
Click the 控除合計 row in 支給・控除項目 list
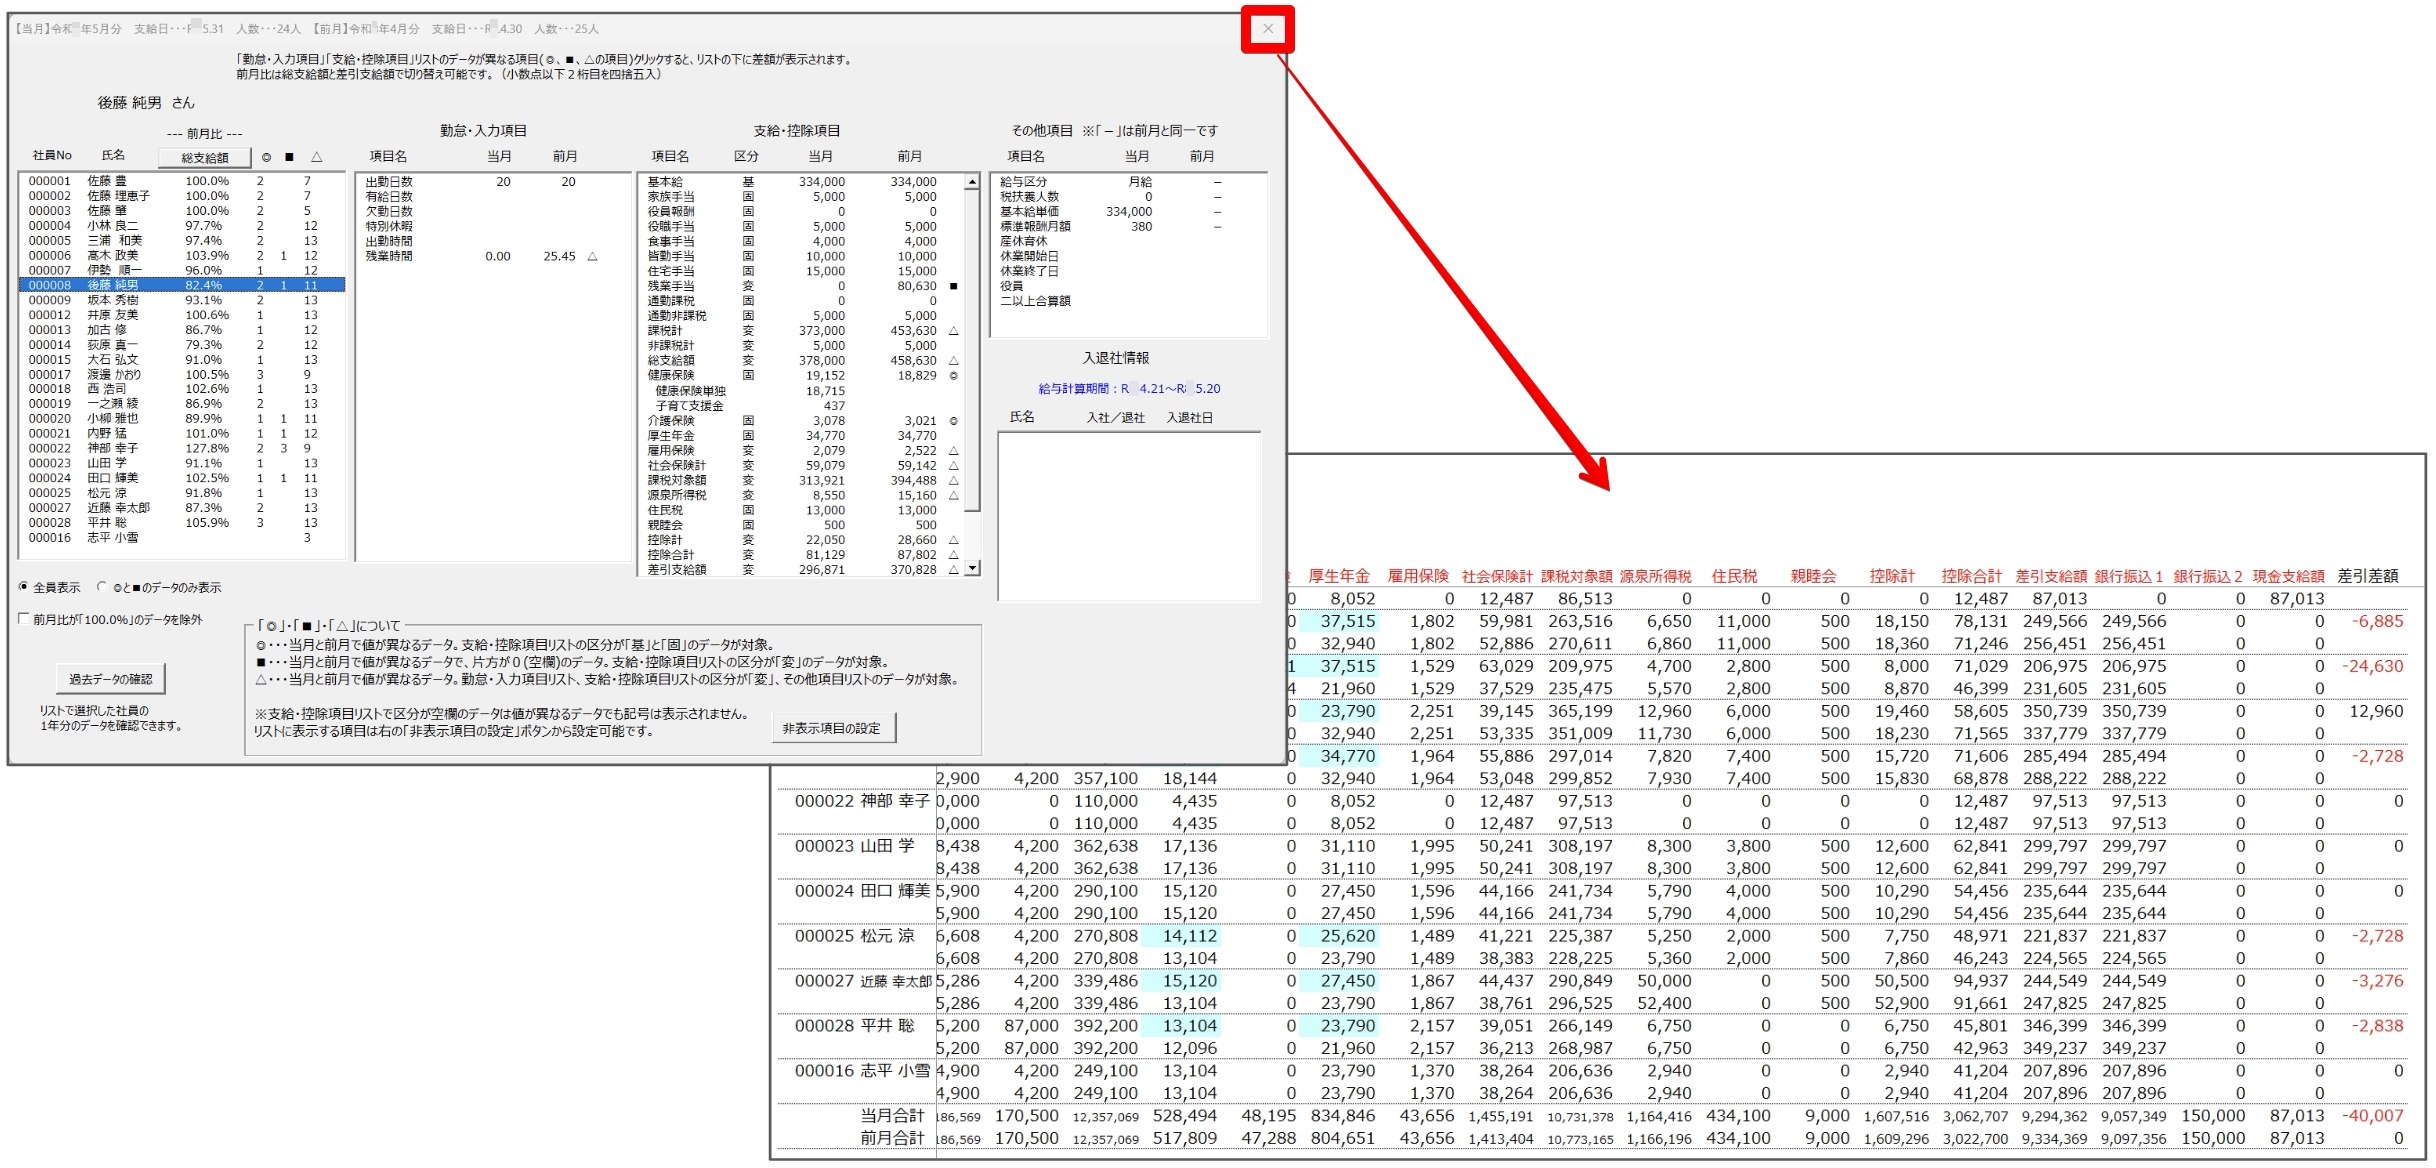click(801, 555)
